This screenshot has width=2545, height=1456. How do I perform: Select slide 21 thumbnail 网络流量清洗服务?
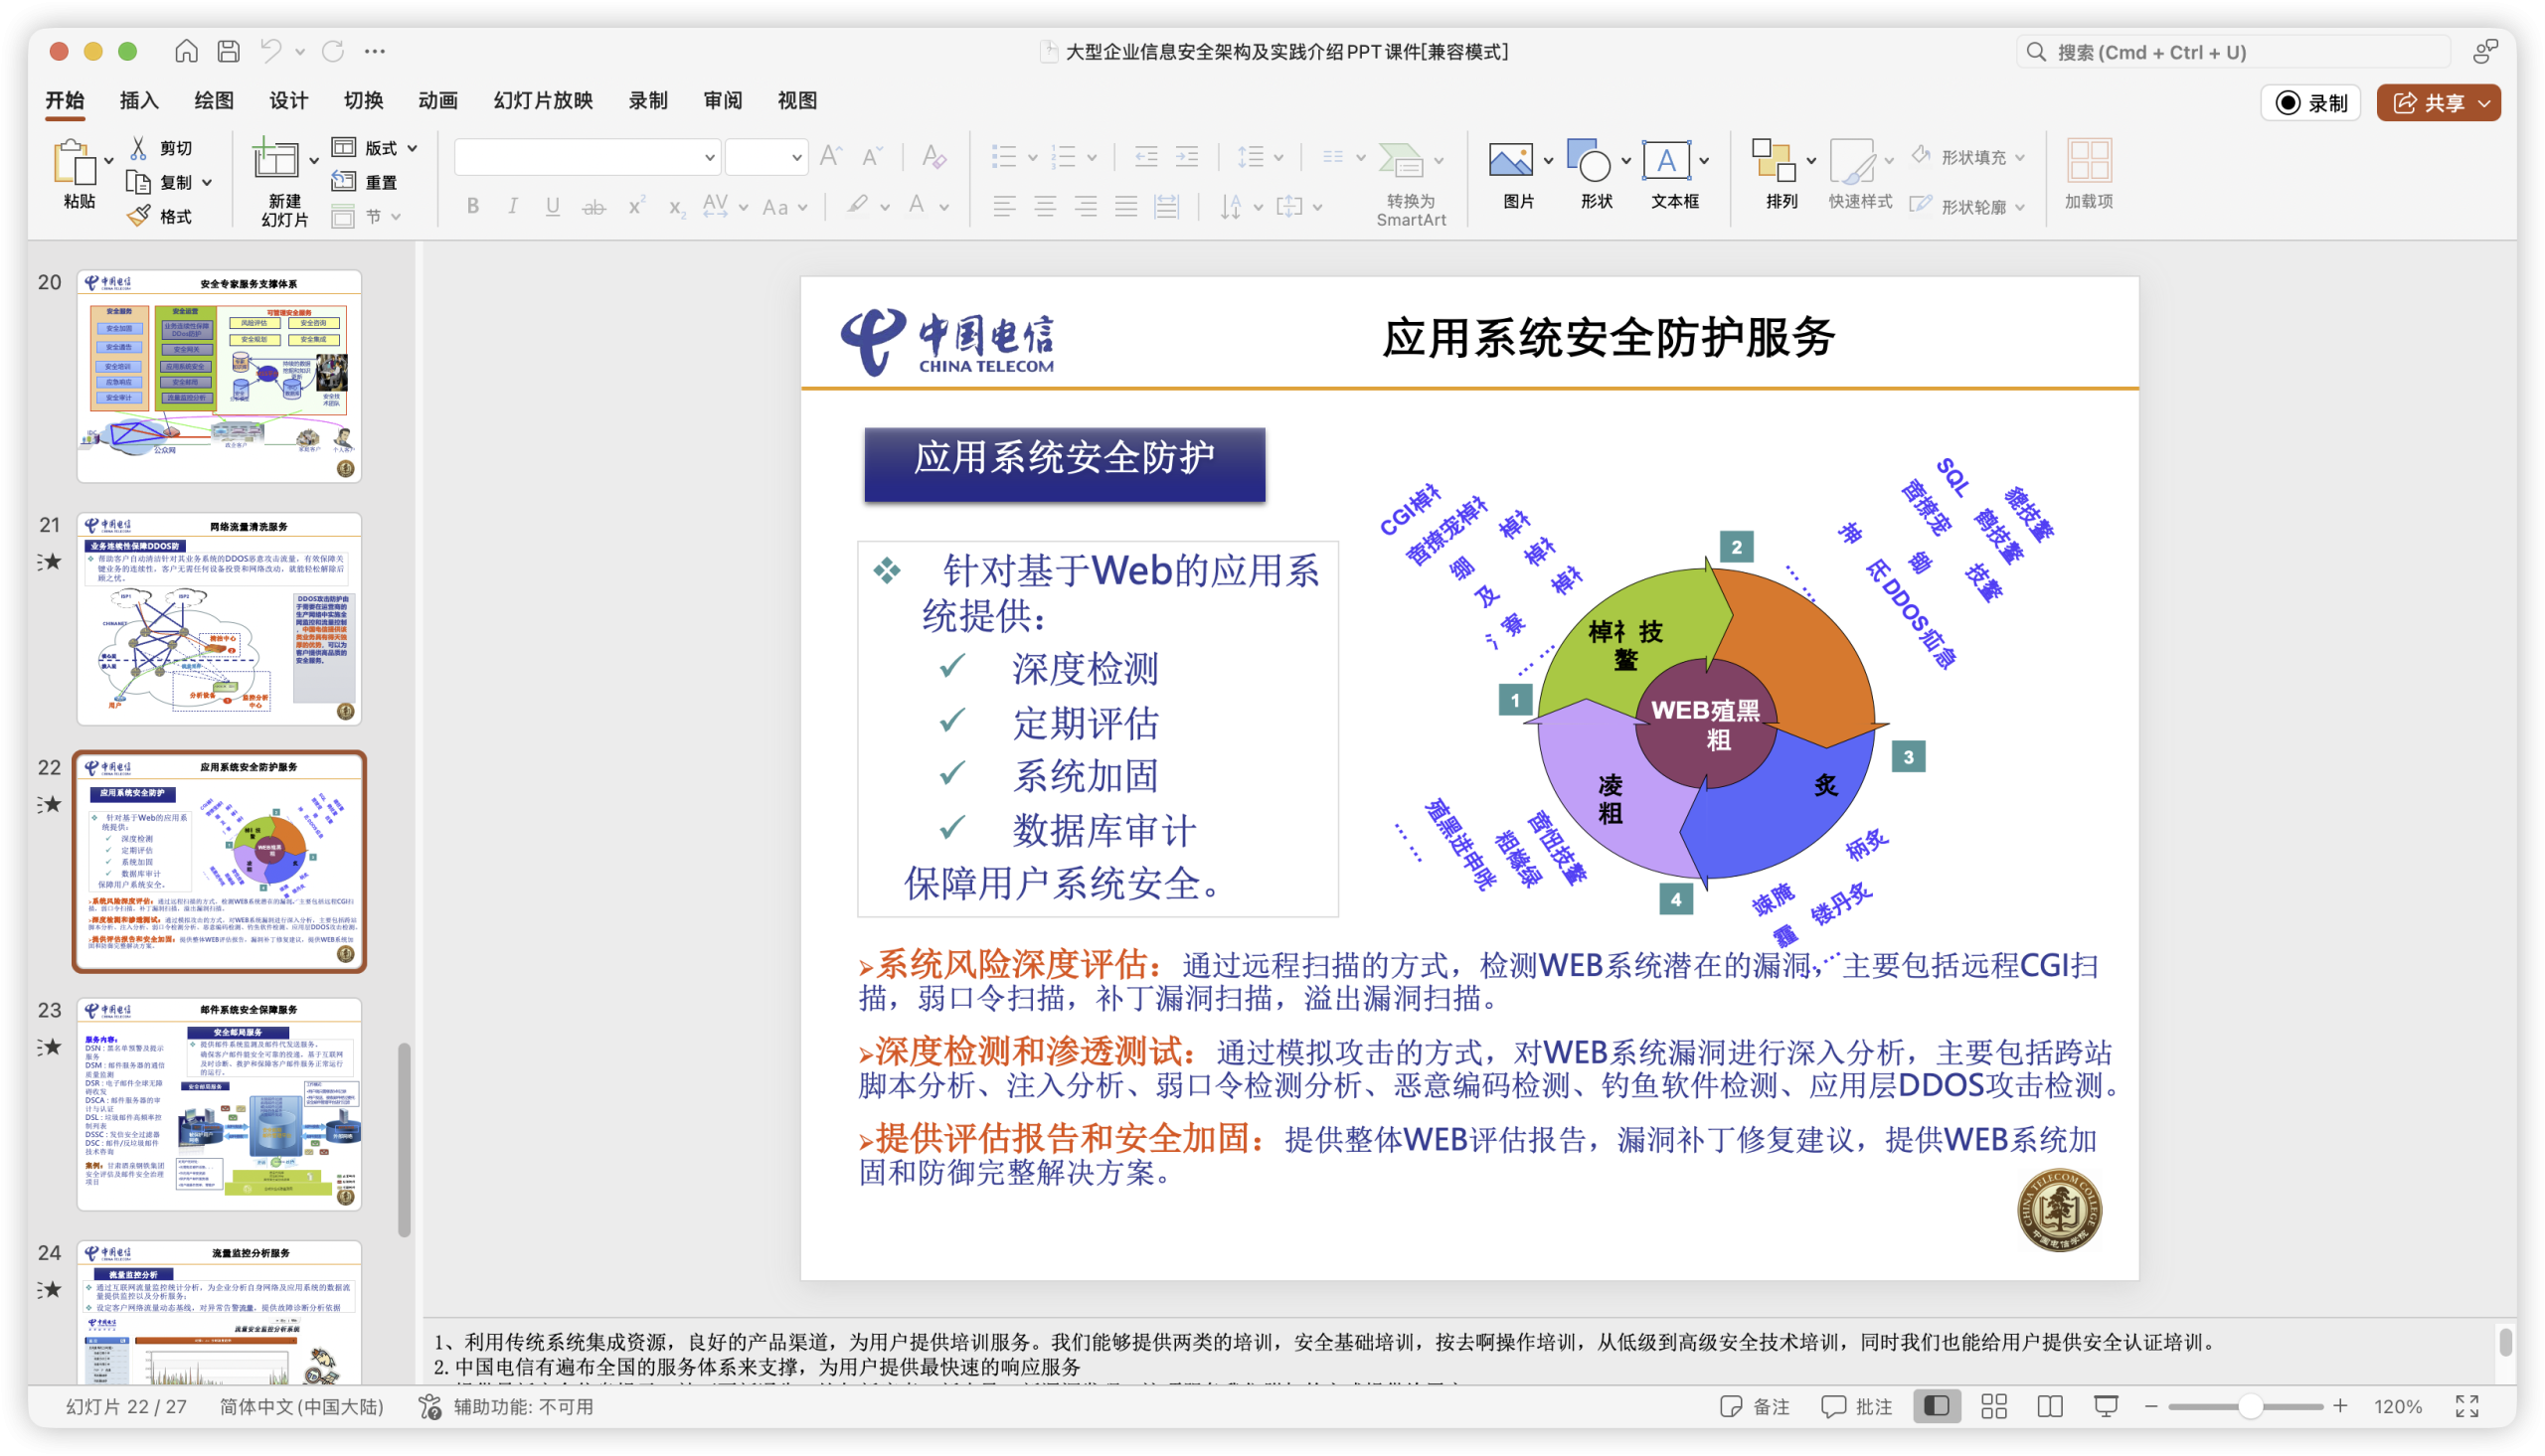(219, 618)
